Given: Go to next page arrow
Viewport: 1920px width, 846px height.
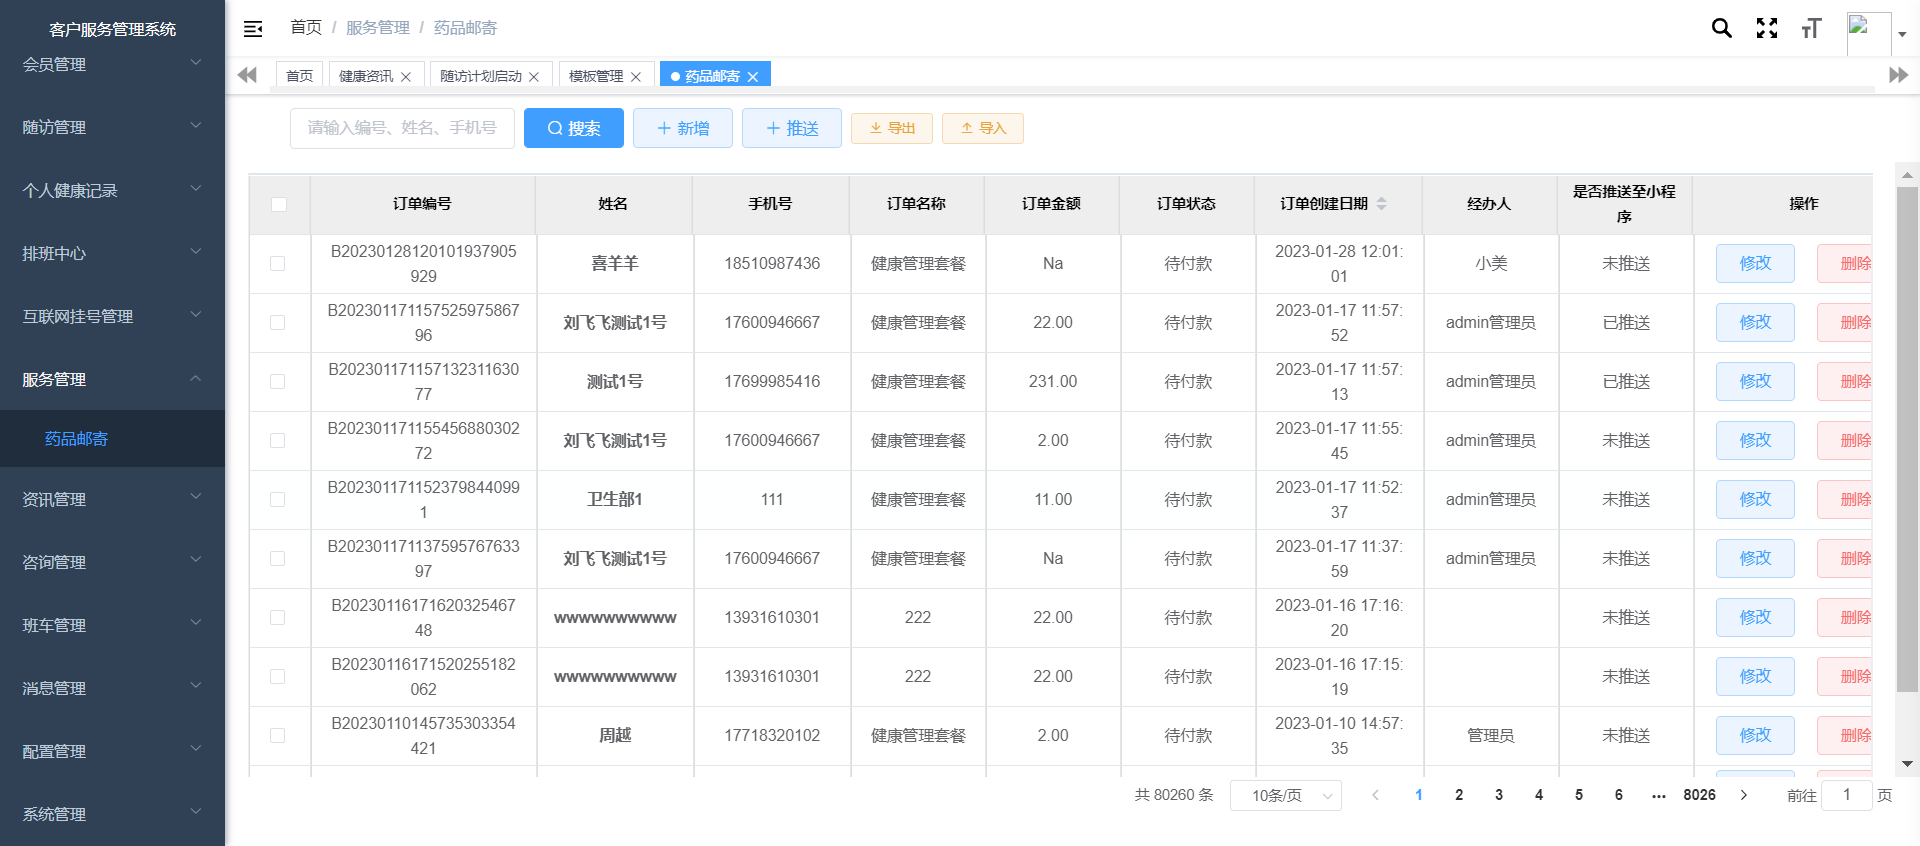Looking at the screenshot, I should tap(1744, 795).
